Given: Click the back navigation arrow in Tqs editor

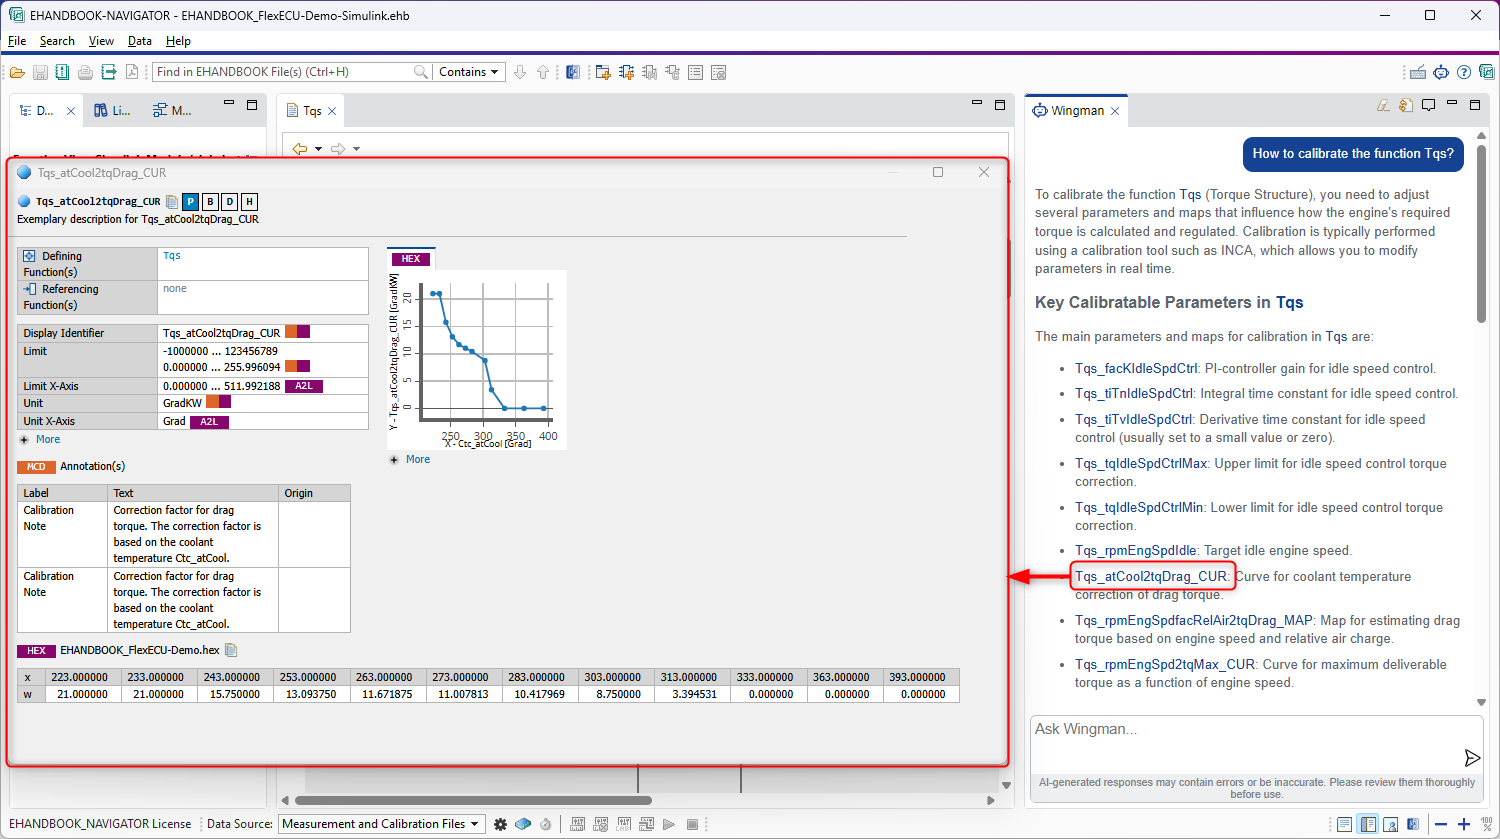Looking at the screenshot, I should [299, 149].
